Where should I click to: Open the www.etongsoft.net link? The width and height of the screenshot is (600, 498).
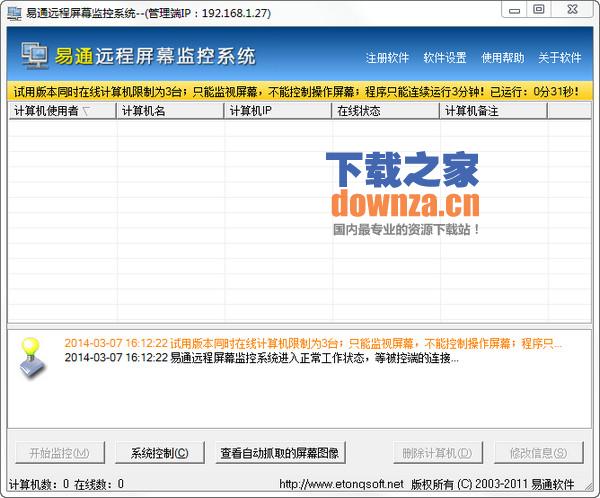coord(341,484)
